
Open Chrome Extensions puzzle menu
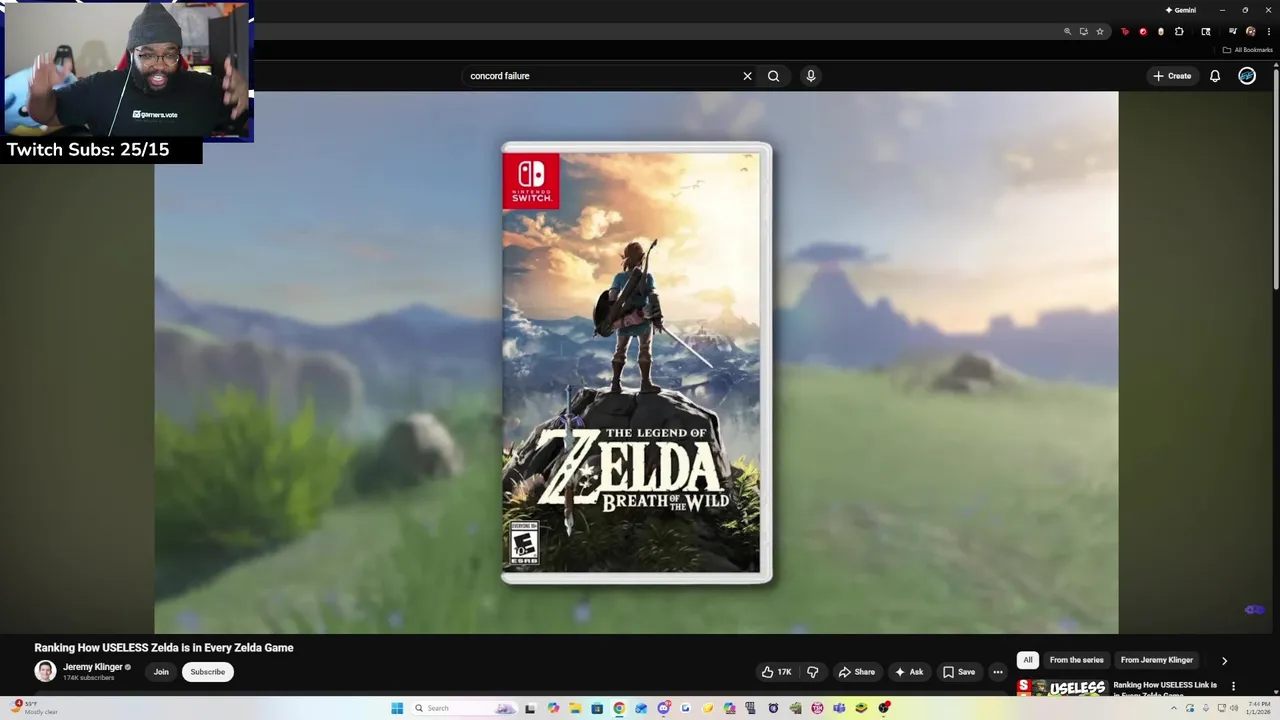point(1179,32)
